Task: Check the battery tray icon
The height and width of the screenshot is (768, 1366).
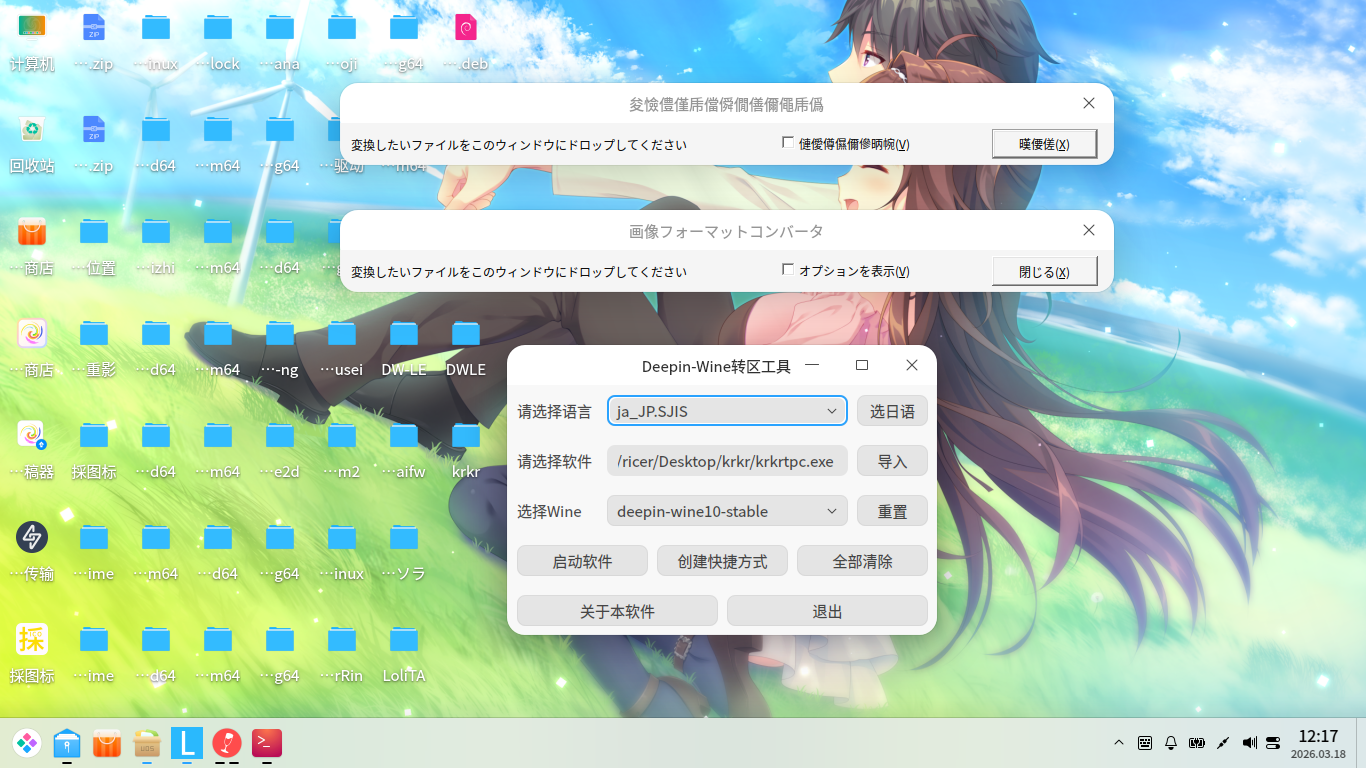Action: [x=1197, y=743]
